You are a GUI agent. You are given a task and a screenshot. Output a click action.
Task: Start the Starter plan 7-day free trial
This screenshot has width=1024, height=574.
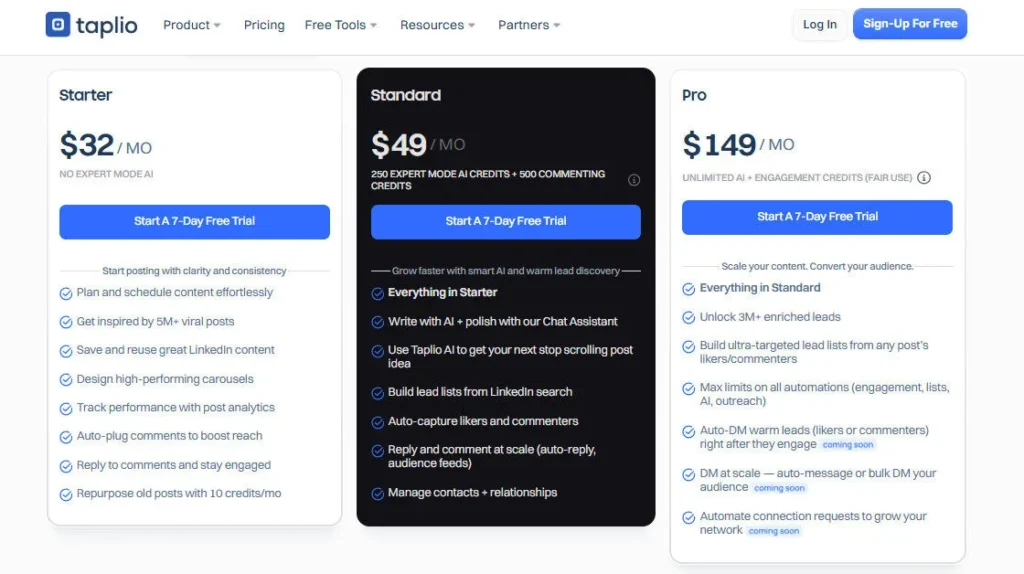tap(194, 221)
